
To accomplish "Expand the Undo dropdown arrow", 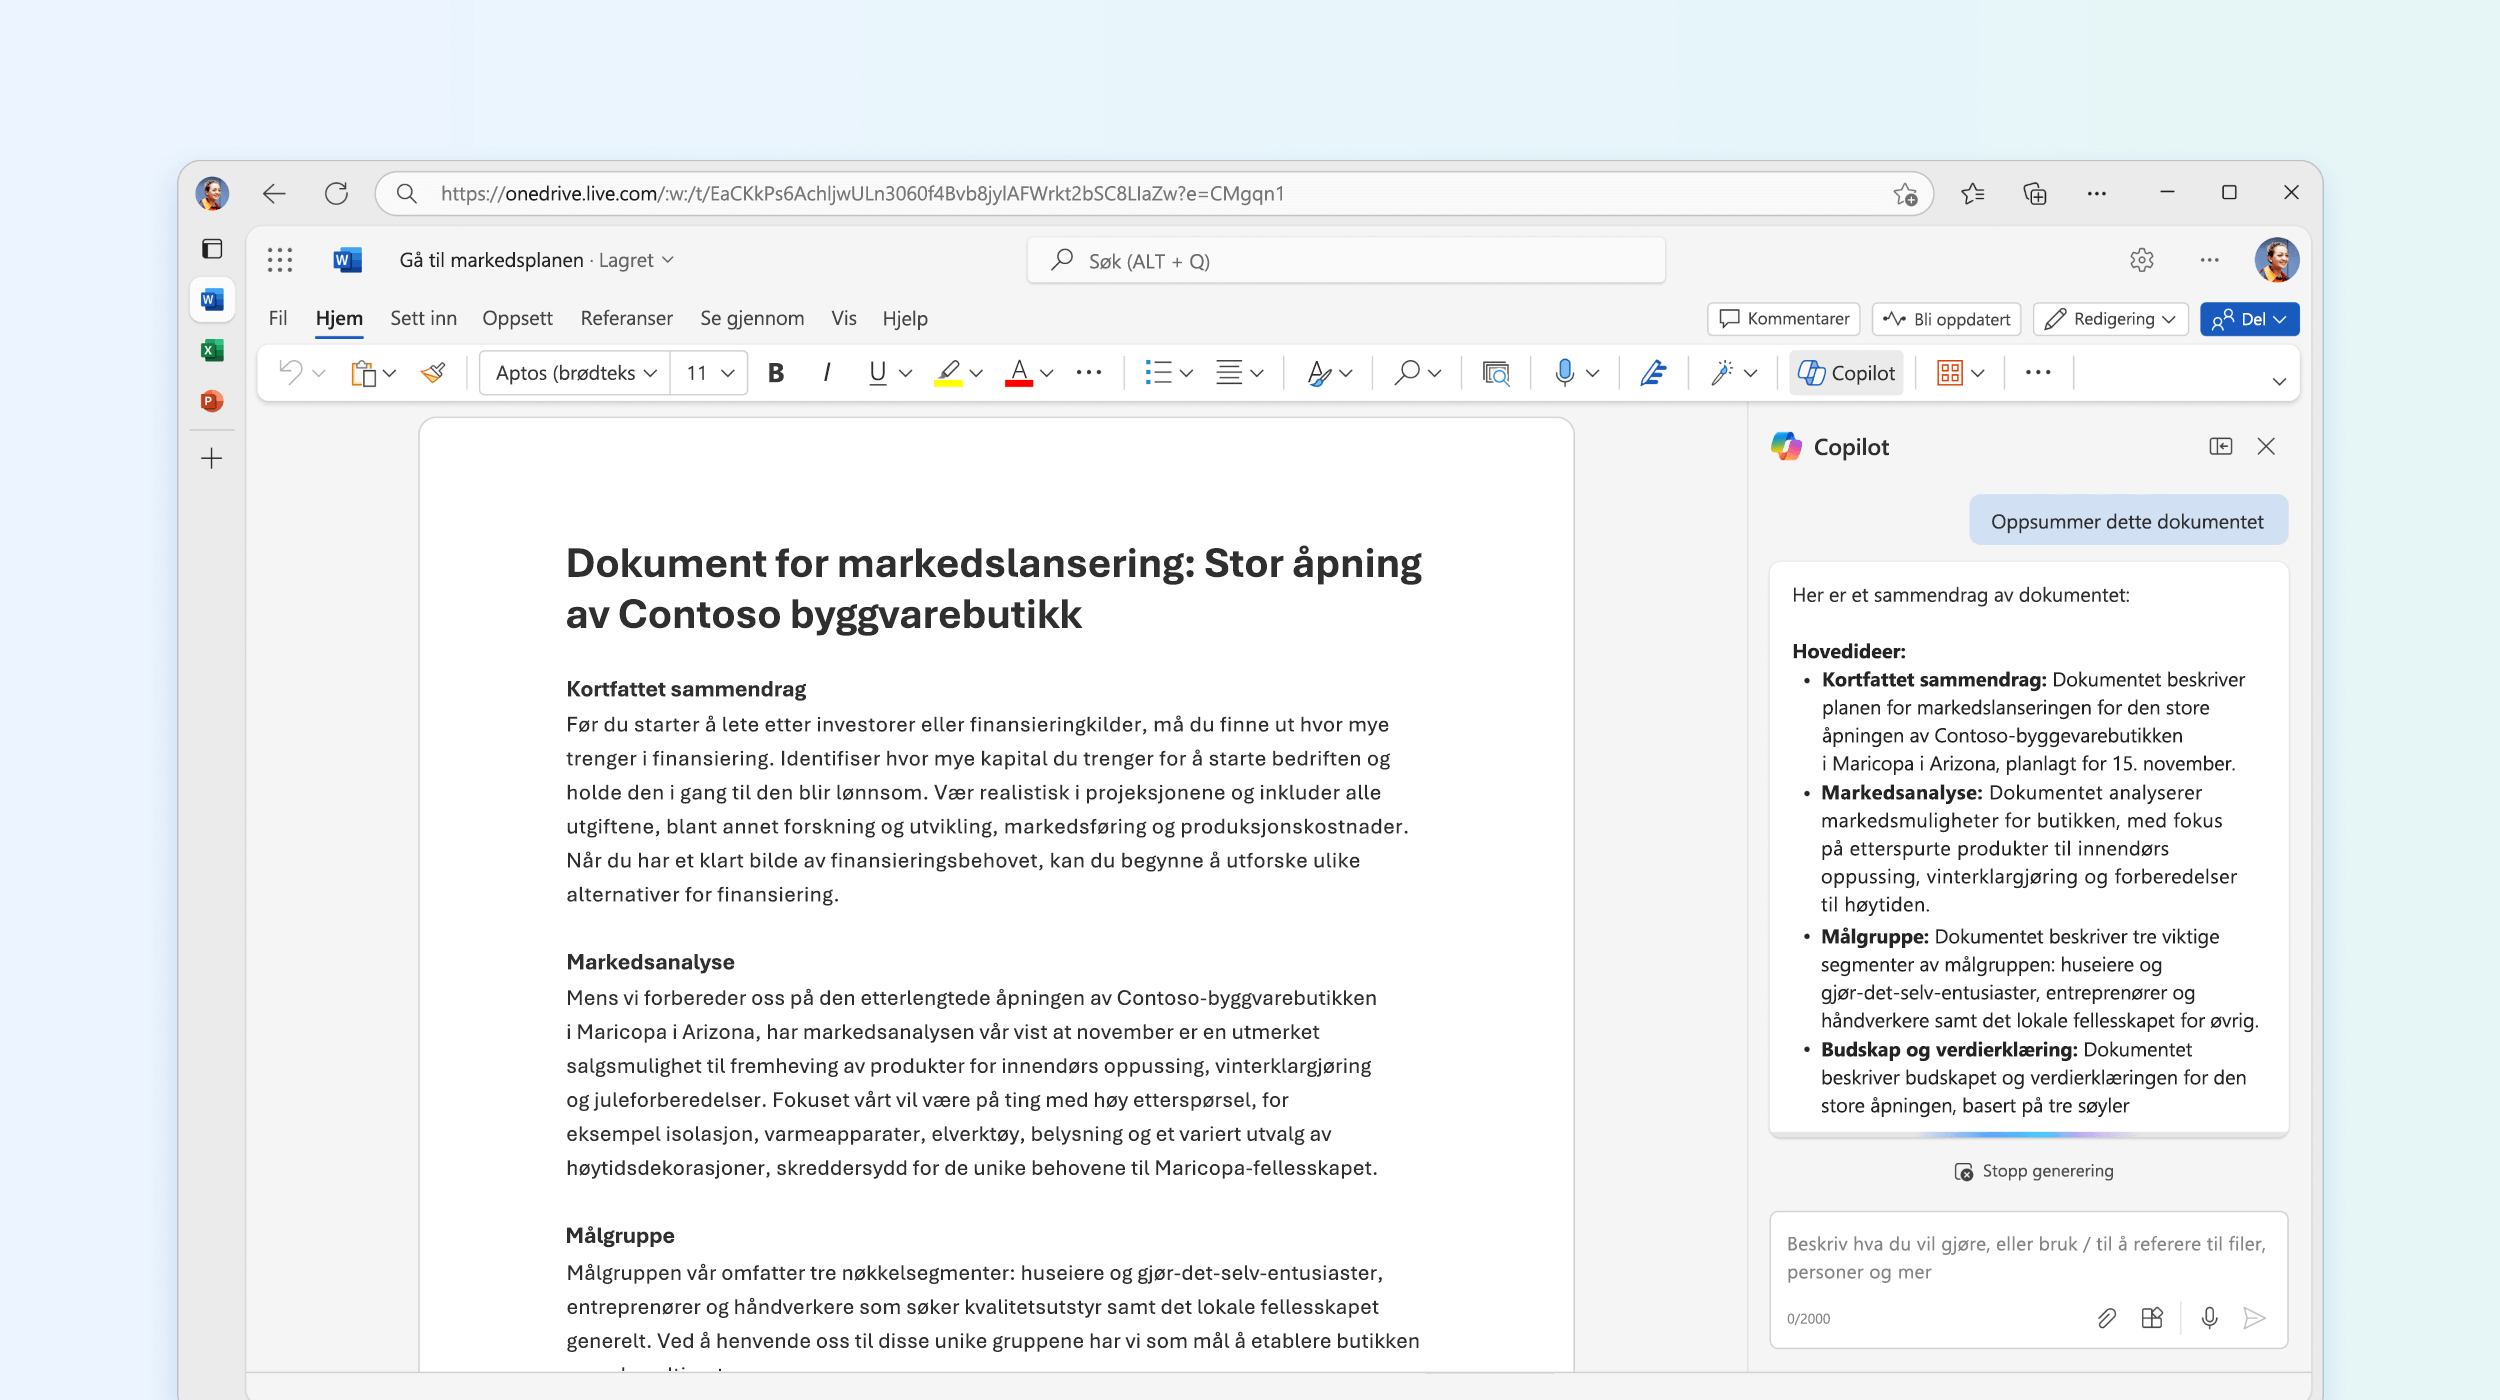I will click(x=319, y=373).
